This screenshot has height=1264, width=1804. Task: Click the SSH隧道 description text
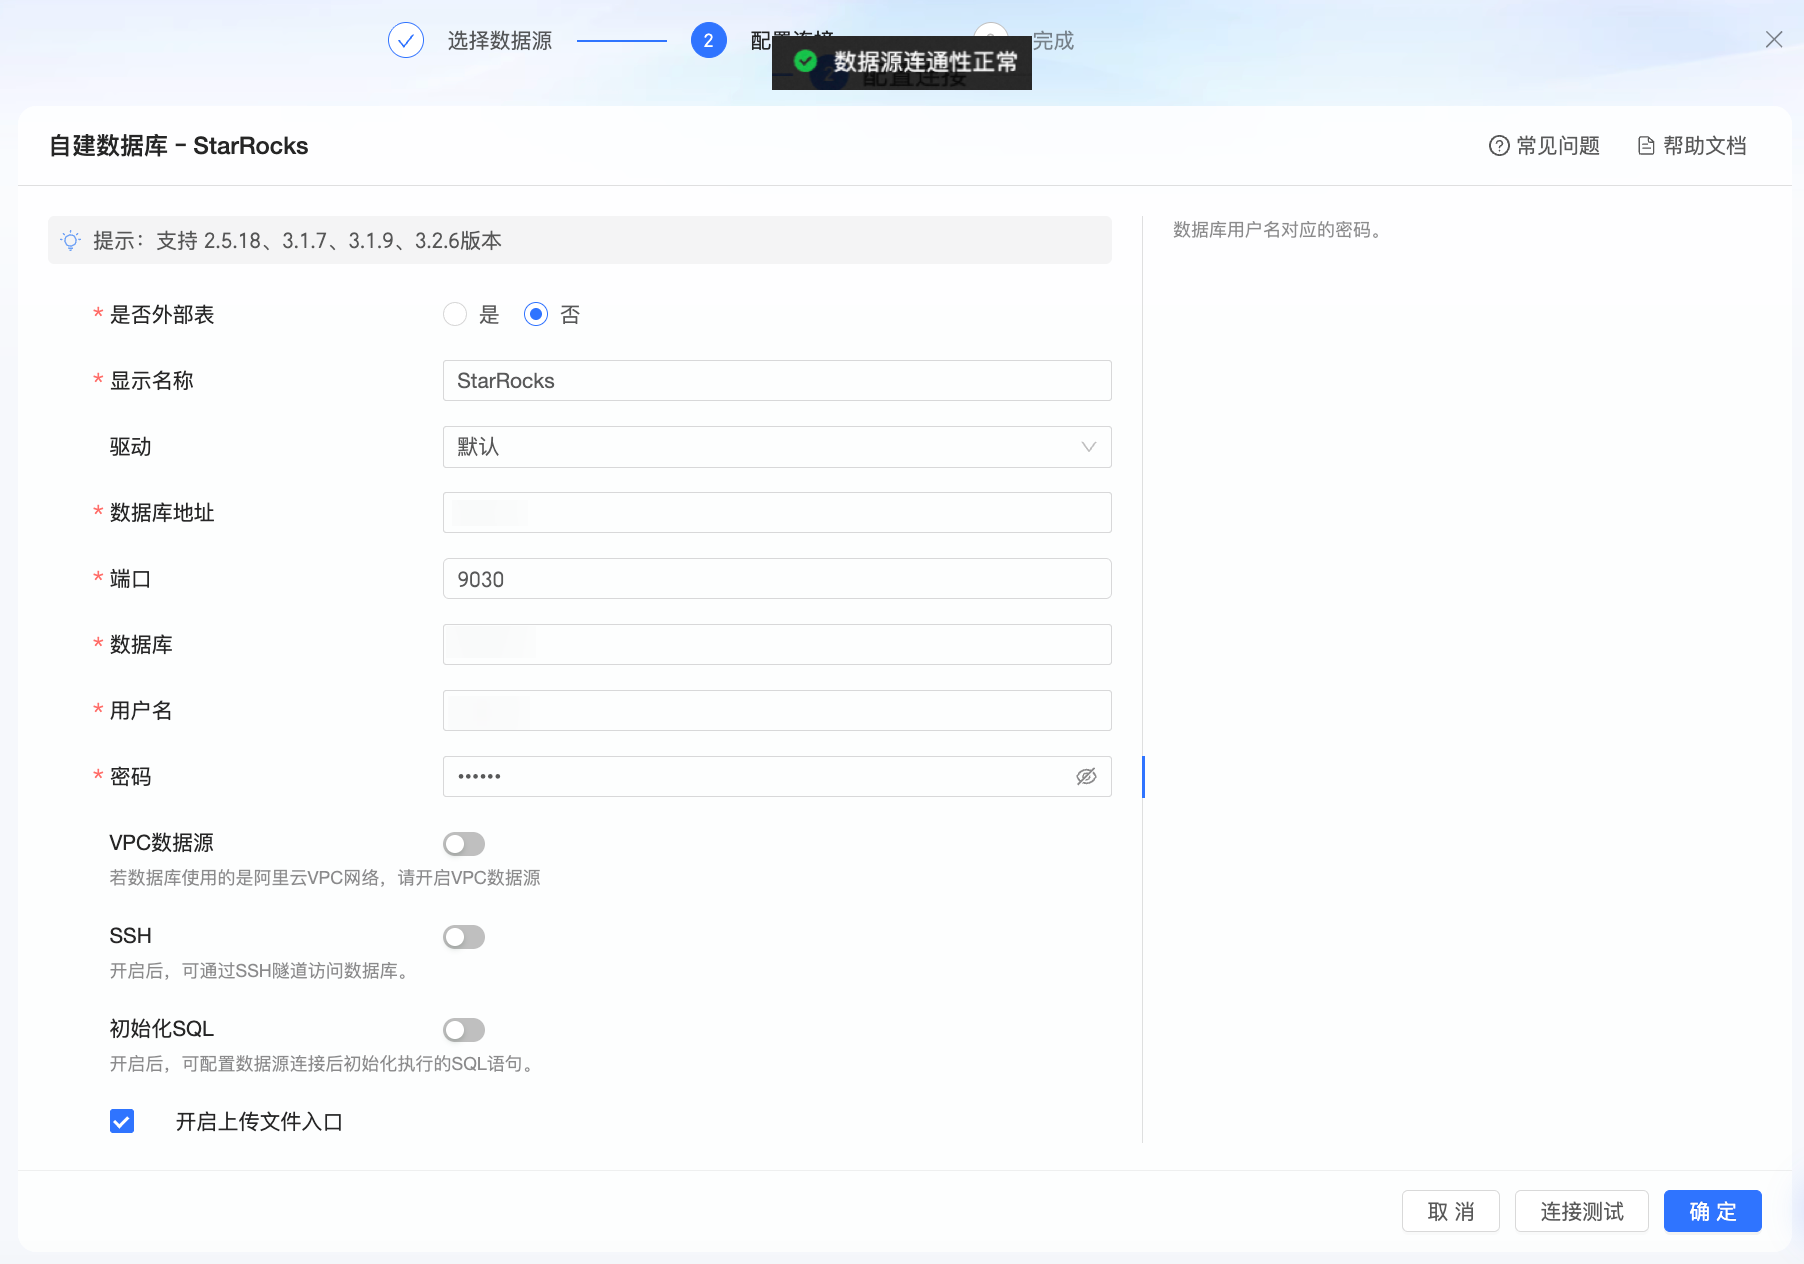[x=261, y=971]
